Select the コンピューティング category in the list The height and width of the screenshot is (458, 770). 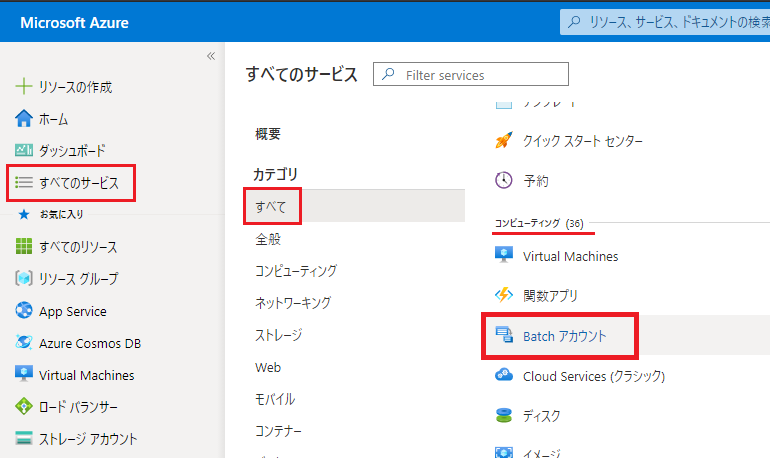[x=296, y=270]
